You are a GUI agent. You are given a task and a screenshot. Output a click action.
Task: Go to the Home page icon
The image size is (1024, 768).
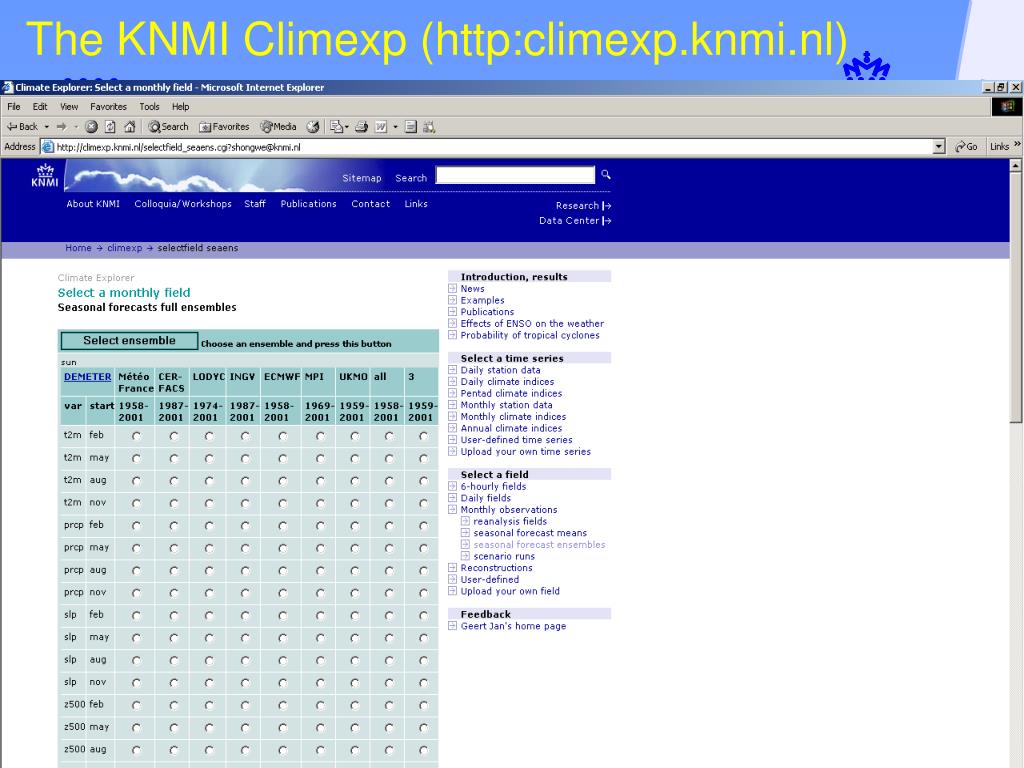pyautogui.click(x=130, y=127)
